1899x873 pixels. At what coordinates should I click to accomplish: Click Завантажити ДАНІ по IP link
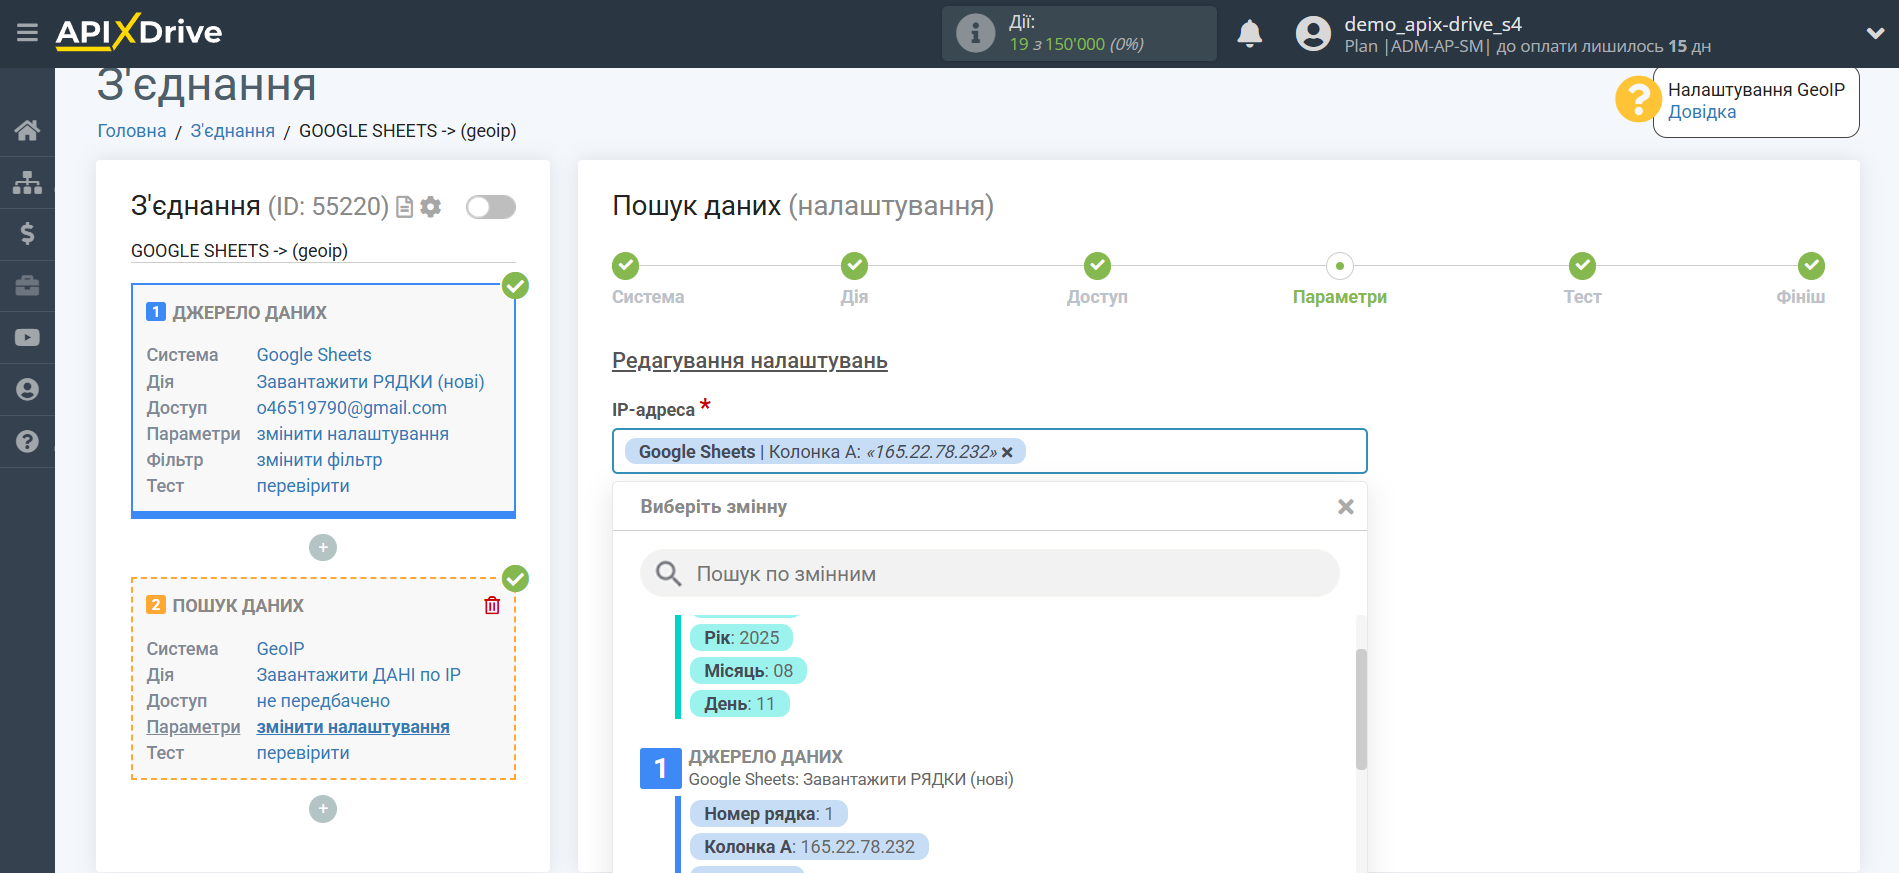click(x=358, y=675)
